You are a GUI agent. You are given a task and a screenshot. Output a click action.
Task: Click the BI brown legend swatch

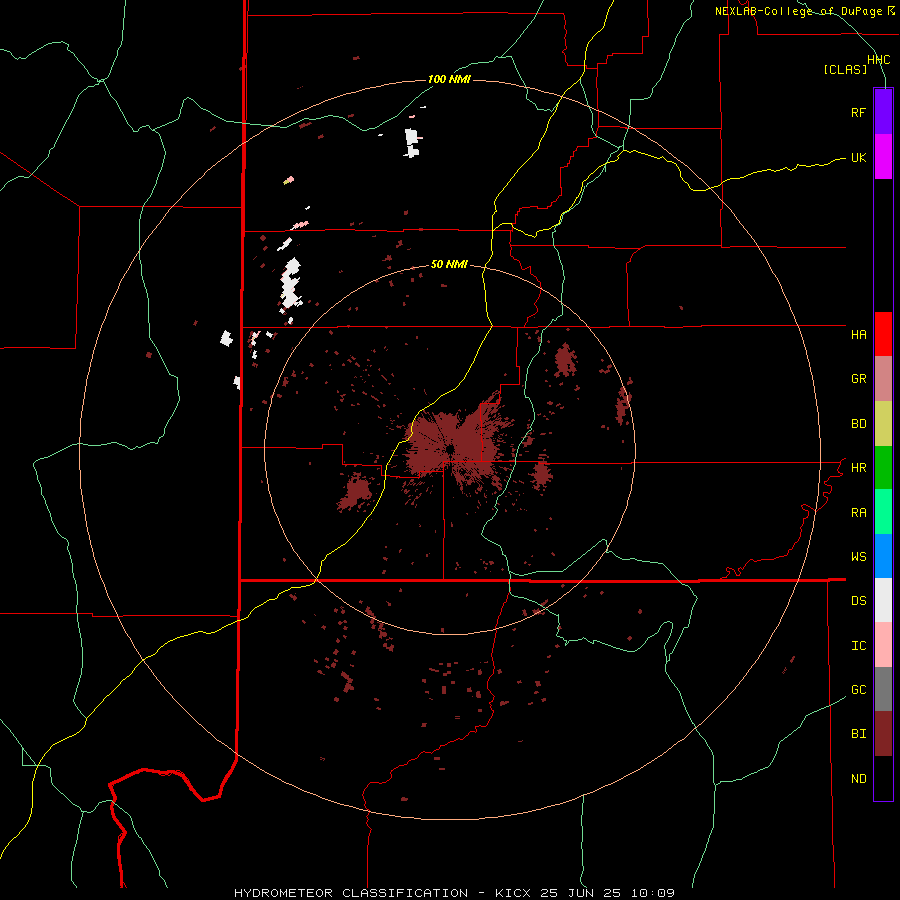883,734
